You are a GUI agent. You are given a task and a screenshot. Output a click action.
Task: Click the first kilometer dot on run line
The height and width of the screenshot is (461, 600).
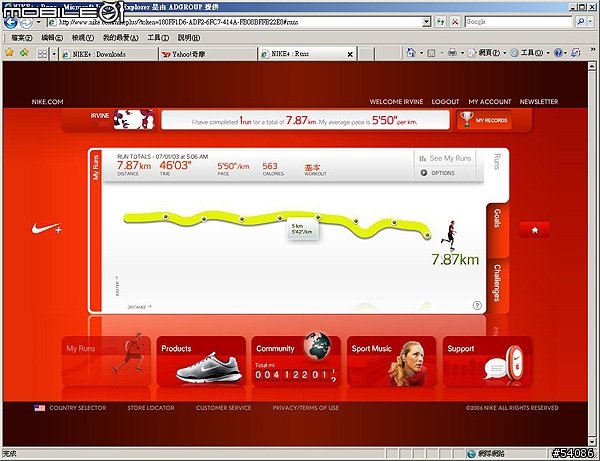[165, 217]
